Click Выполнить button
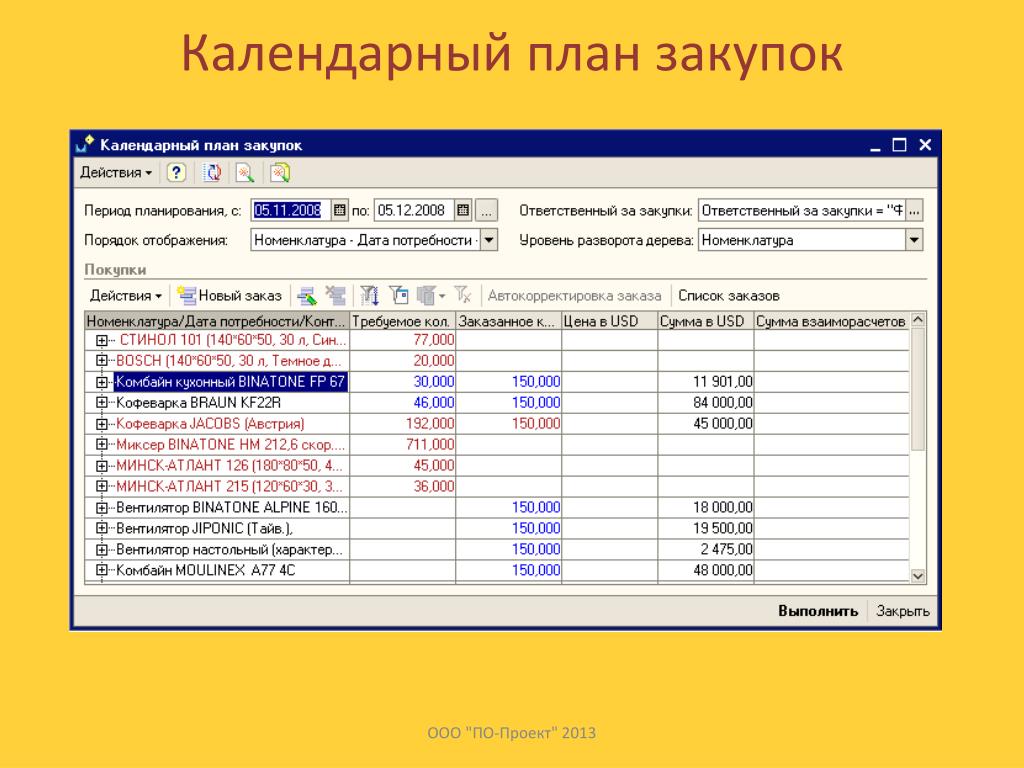1024x768 pixels. click(818, 611)
